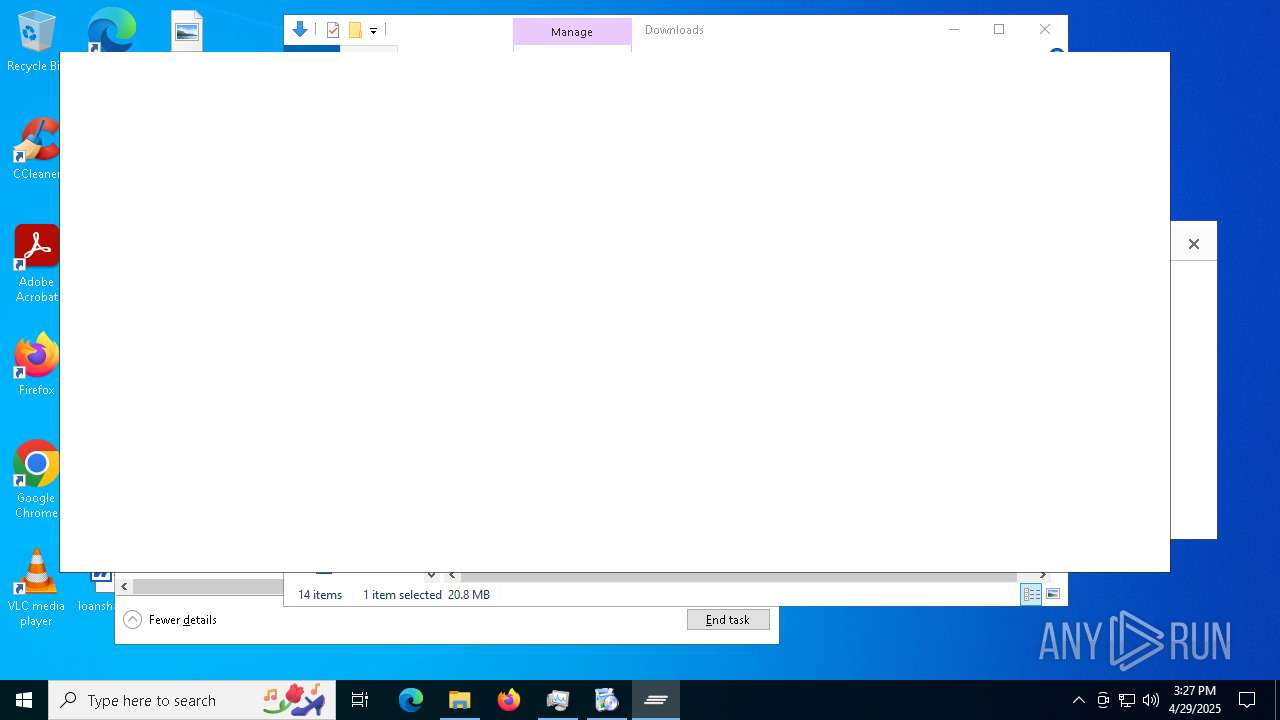Click '1 item selected 20.8 MB' status text
This screenshot has width=1280, height=720.
426,594
